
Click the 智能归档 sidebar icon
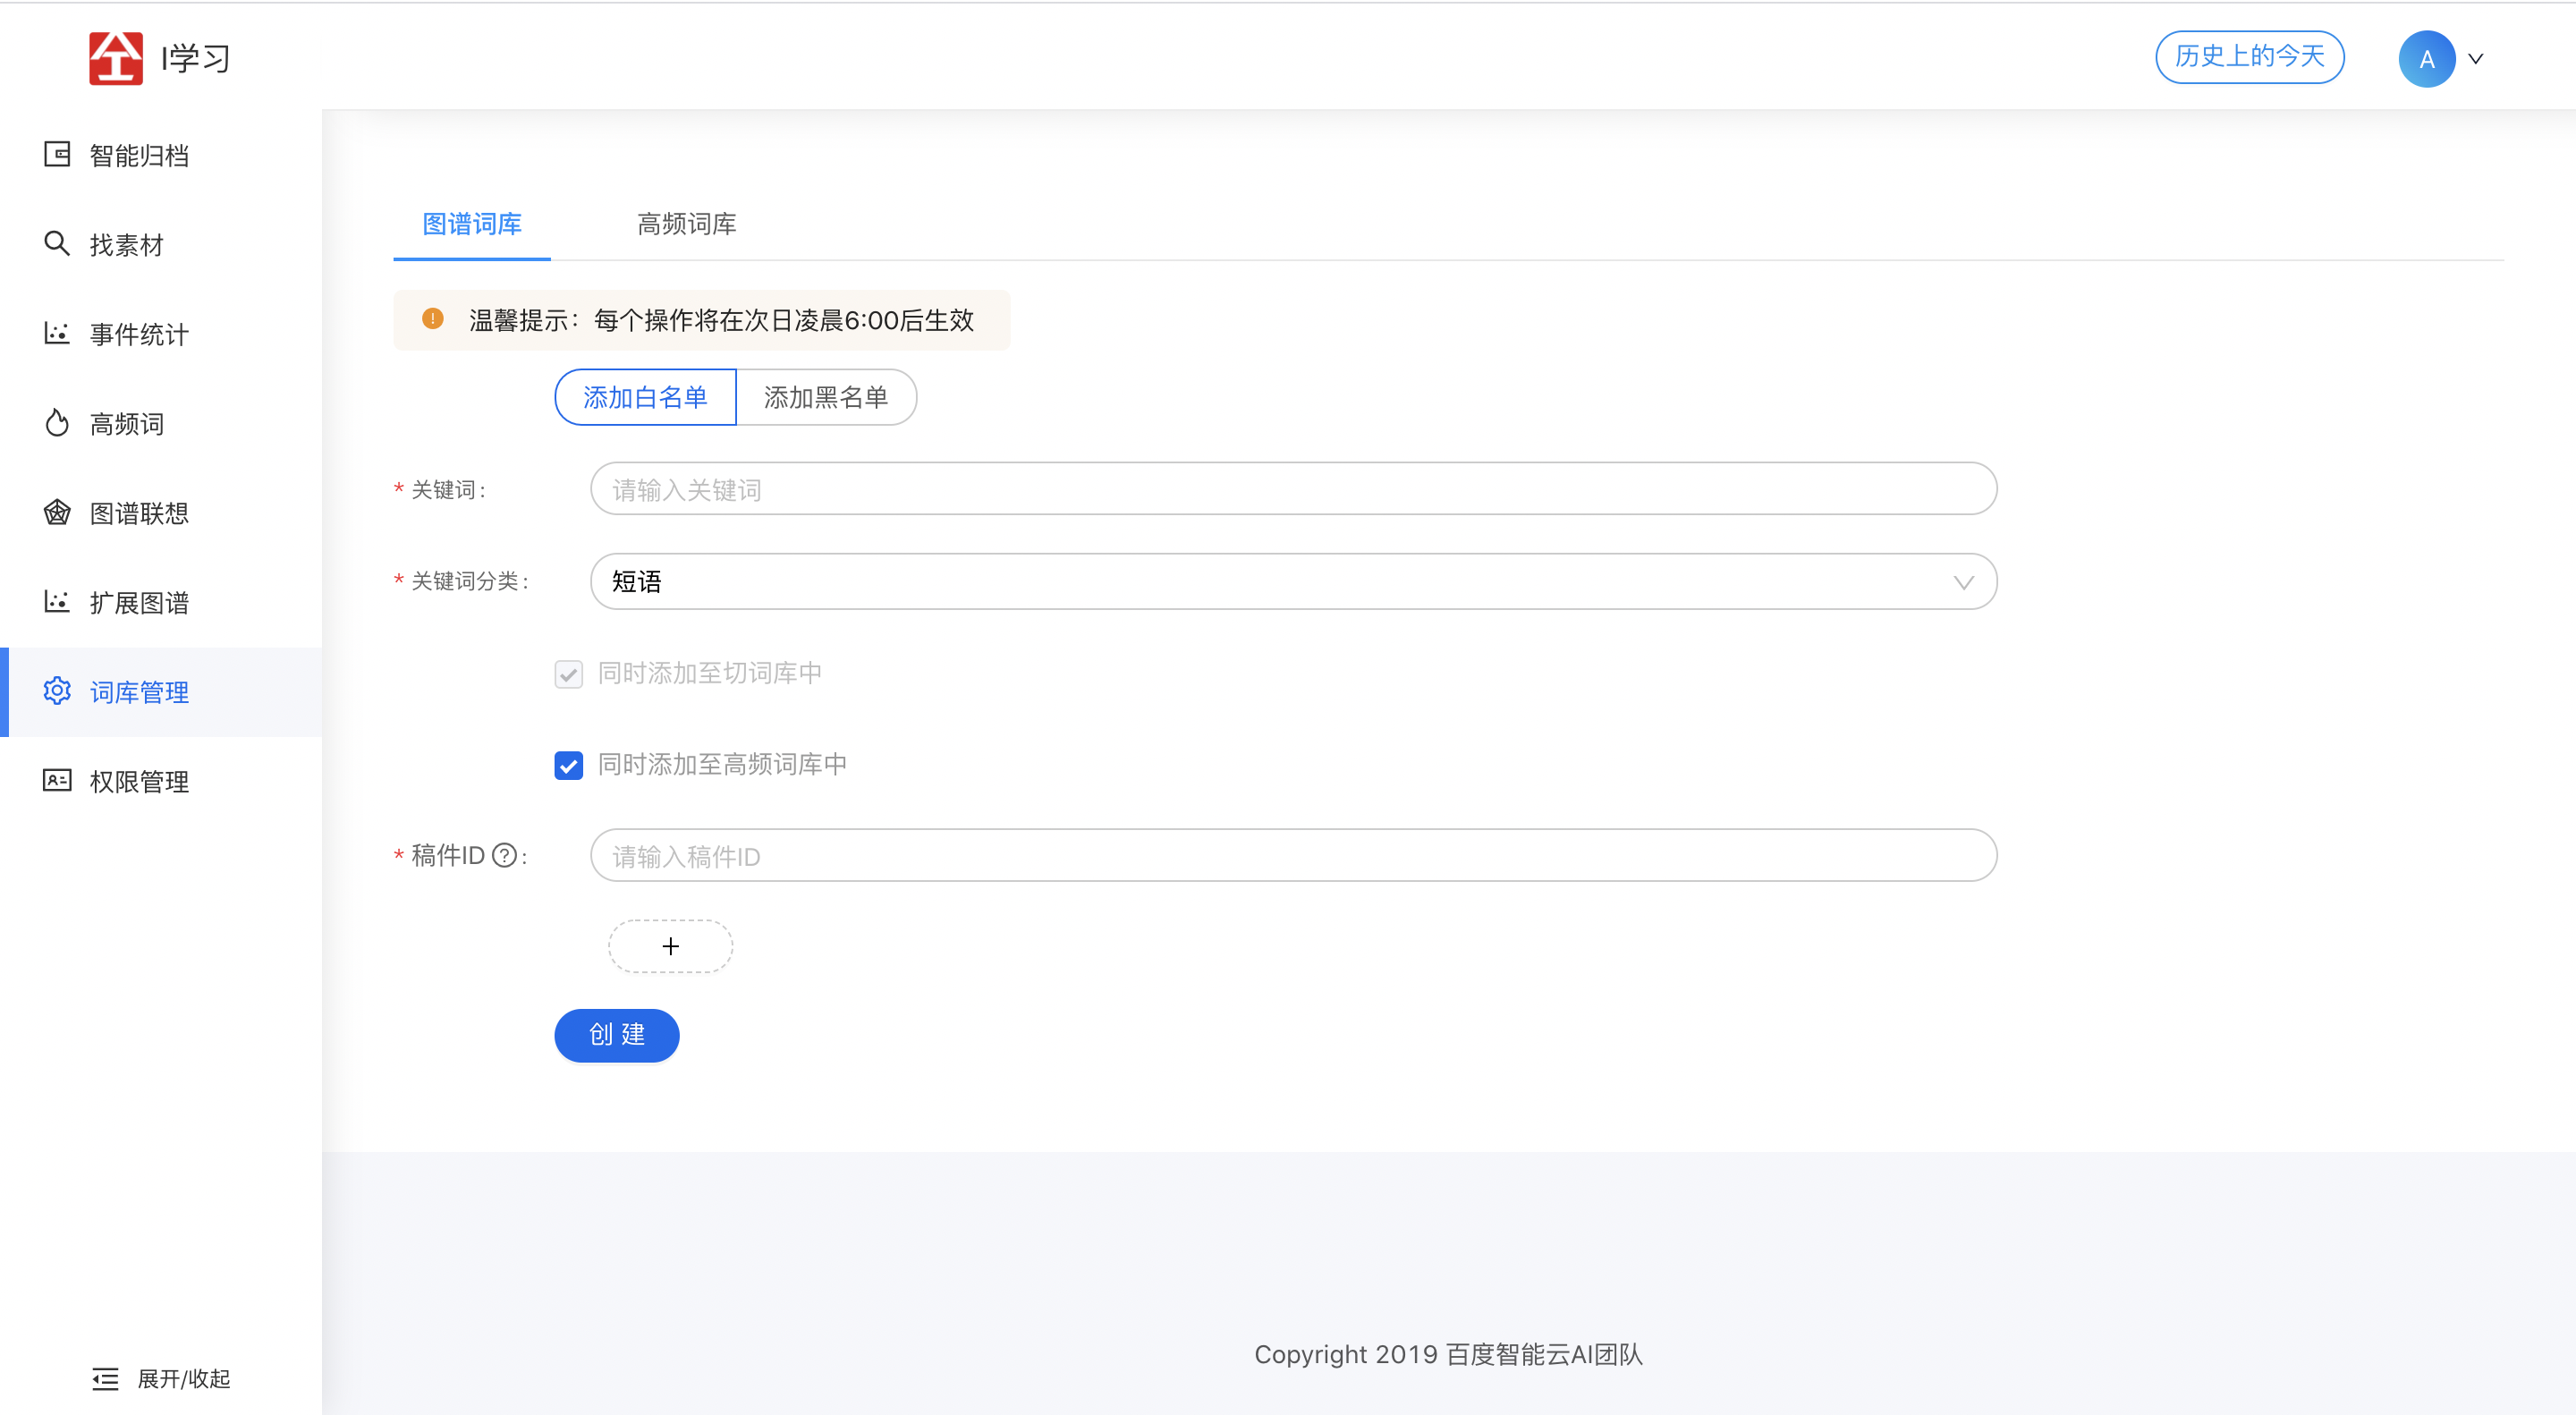point(57,154)
